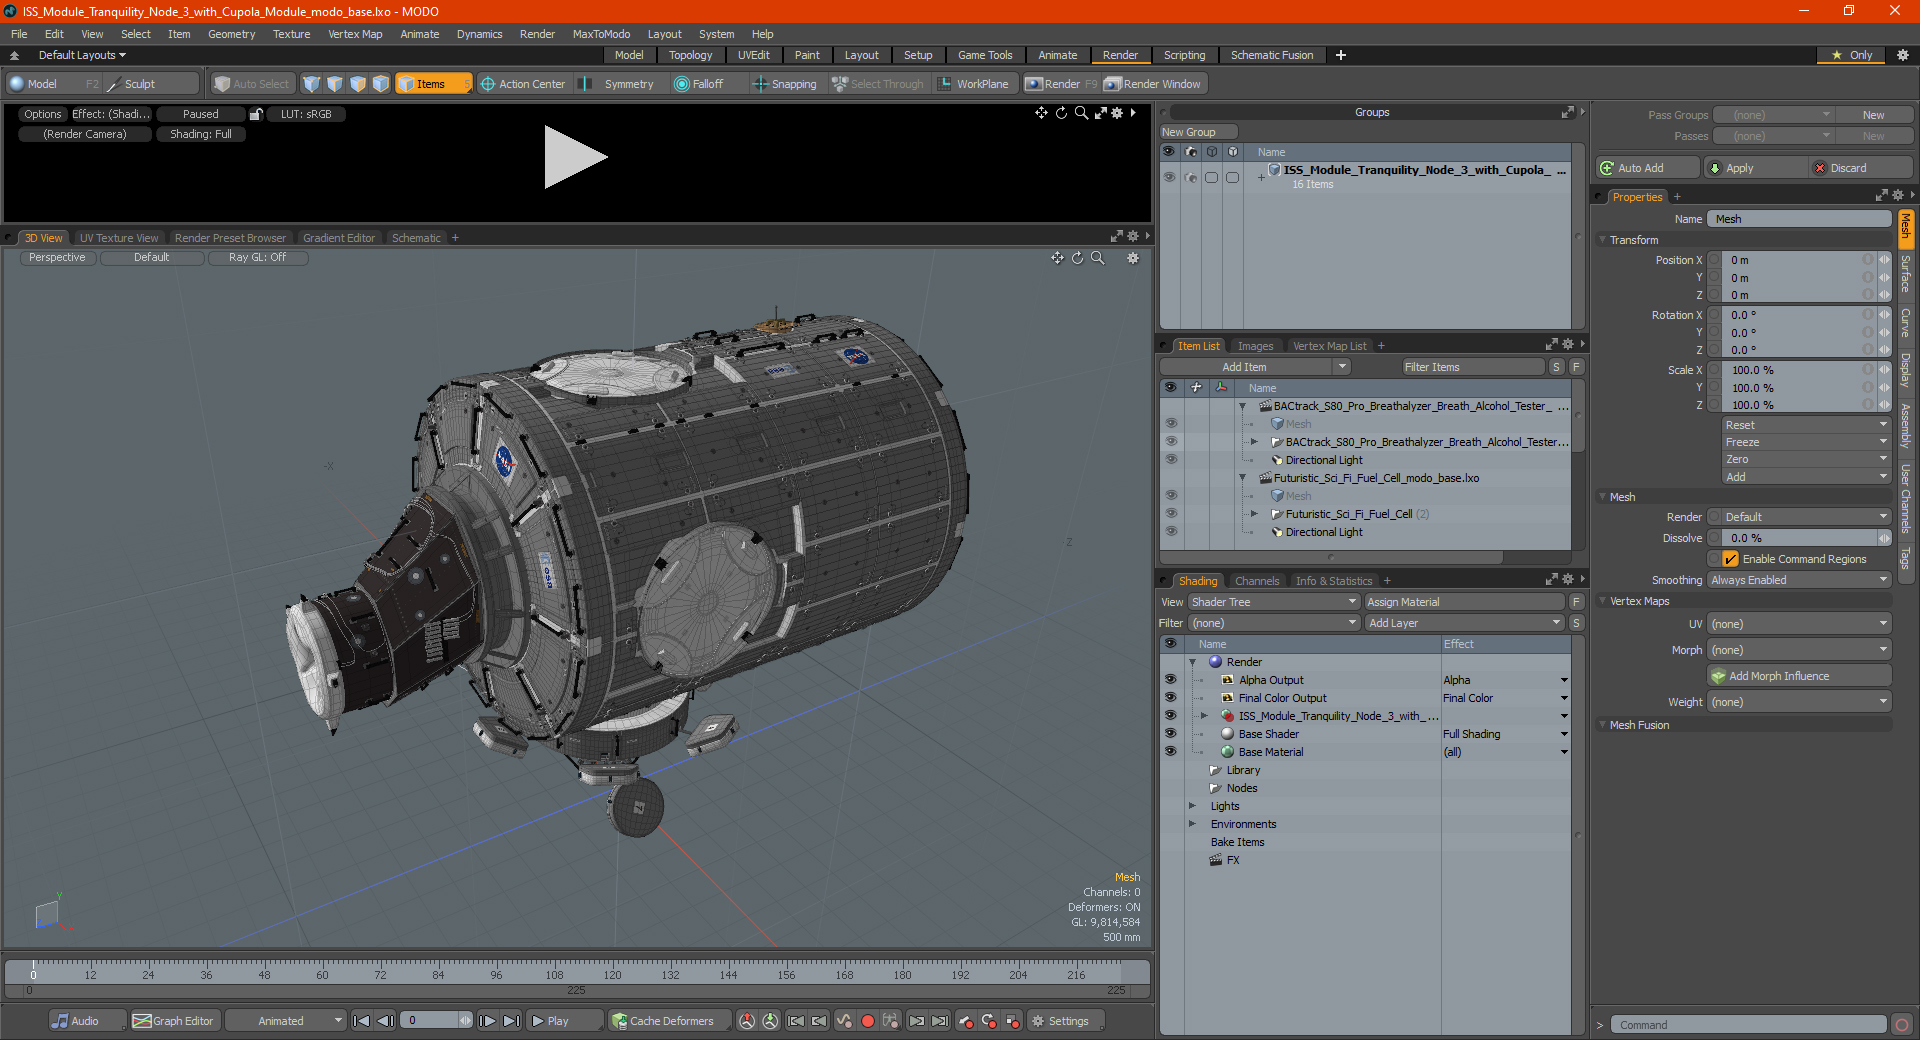The height and width of the screenshot is (1040, 1920).
Task: Open the 3D viewport settings gear
Action: 1133,258
